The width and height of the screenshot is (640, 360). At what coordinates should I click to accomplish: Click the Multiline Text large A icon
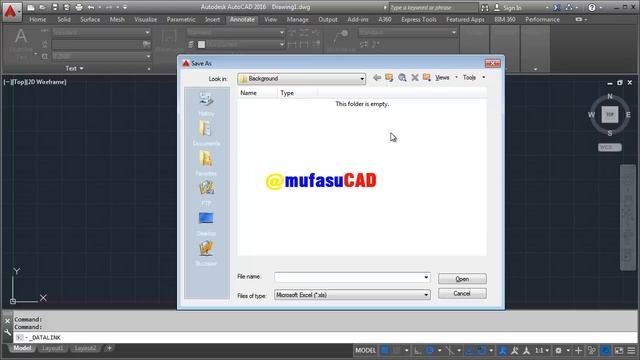(21, 37)
